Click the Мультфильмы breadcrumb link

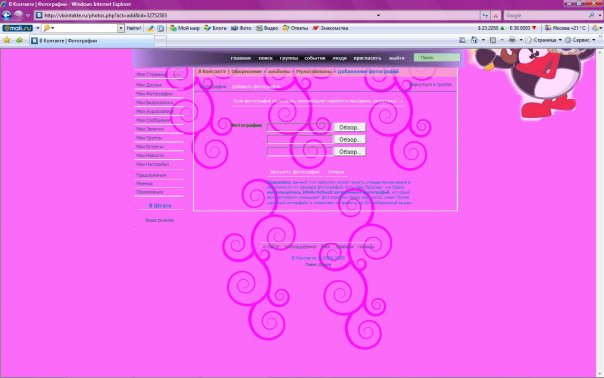(314, 72)
